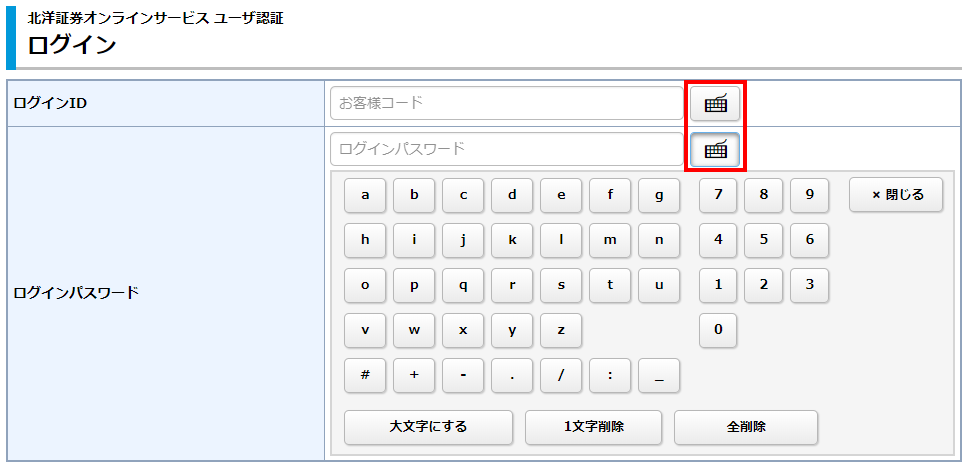Open software keyboard for login ID field

pyautogui.click(x=715, y=103)
